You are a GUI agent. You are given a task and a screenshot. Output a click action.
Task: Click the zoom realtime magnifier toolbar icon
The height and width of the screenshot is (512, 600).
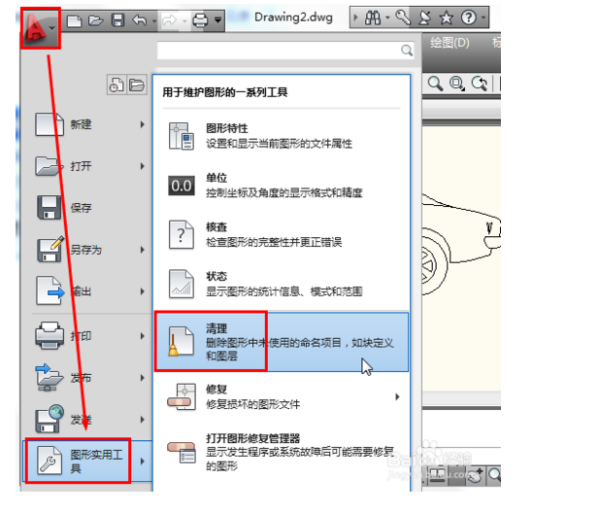point(435,83)
